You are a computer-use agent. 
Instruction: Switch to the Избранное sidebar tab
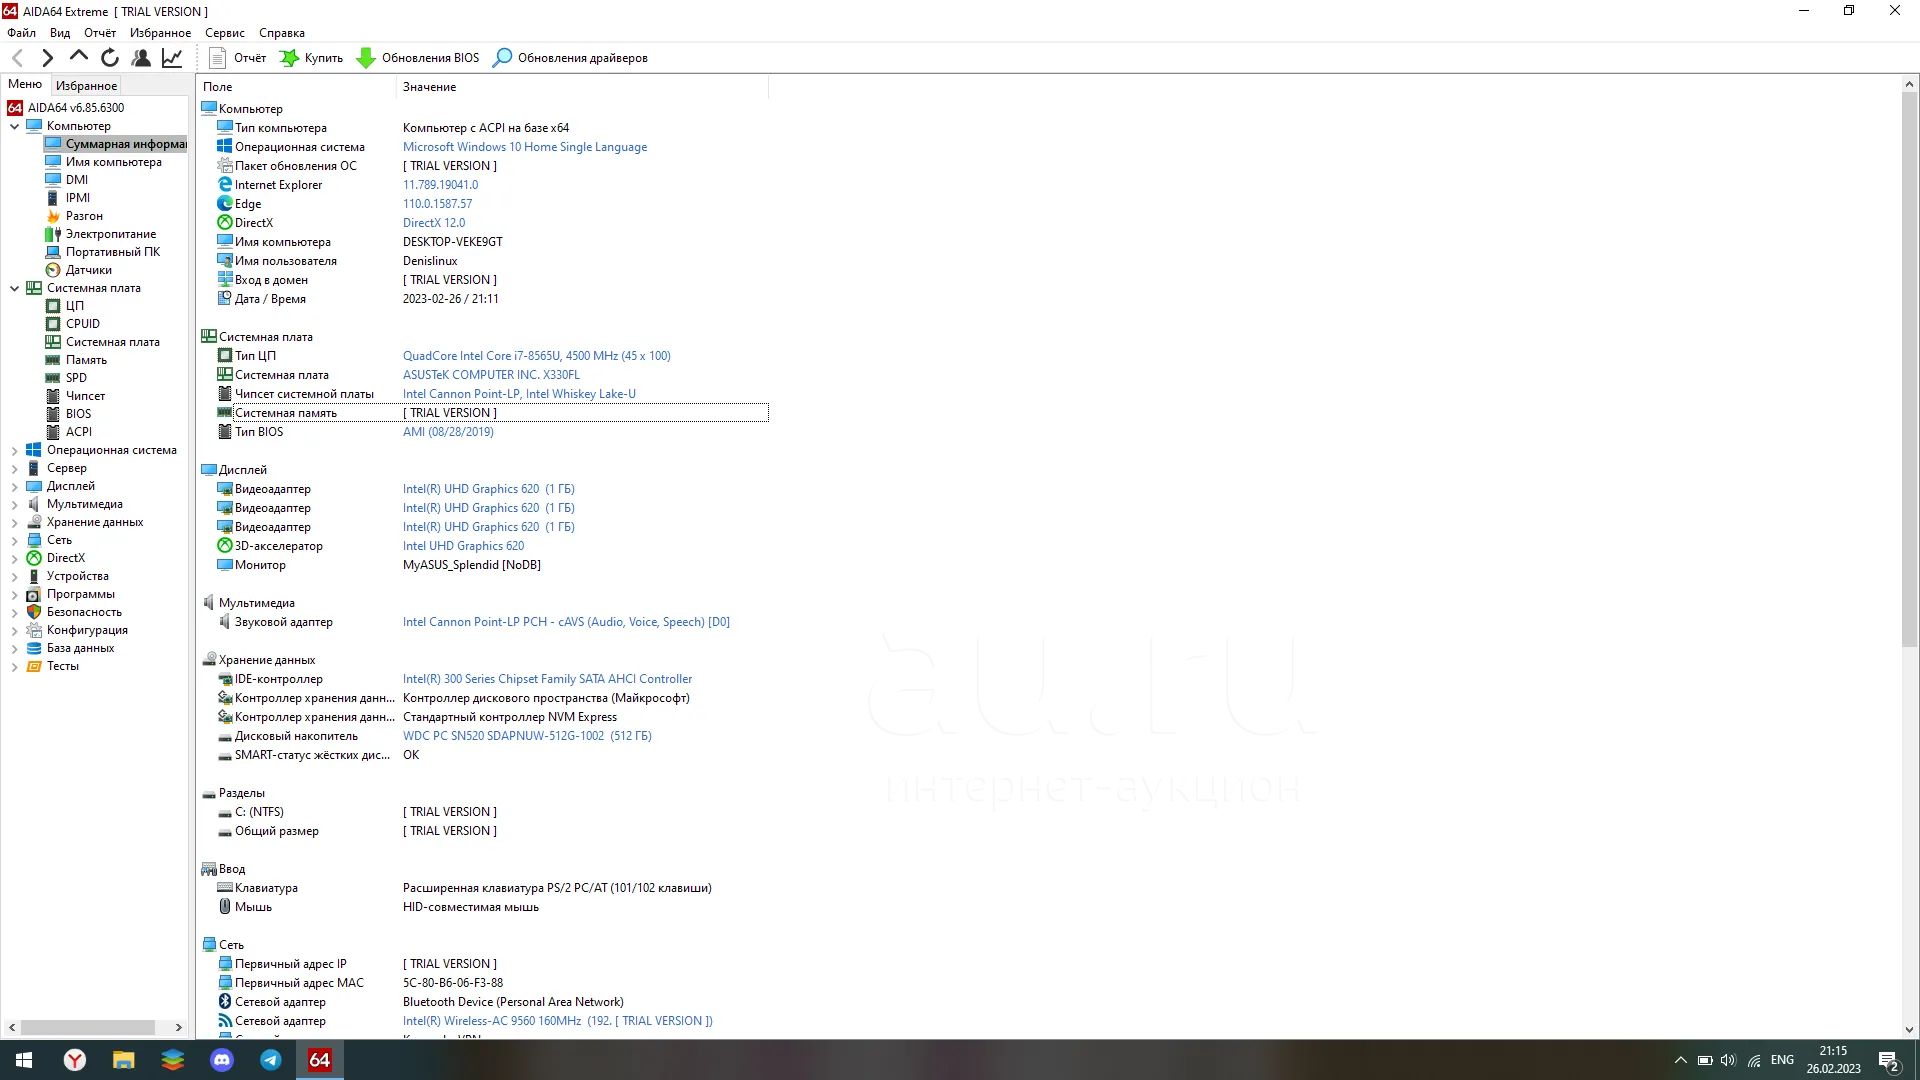(x=86, y=85)
